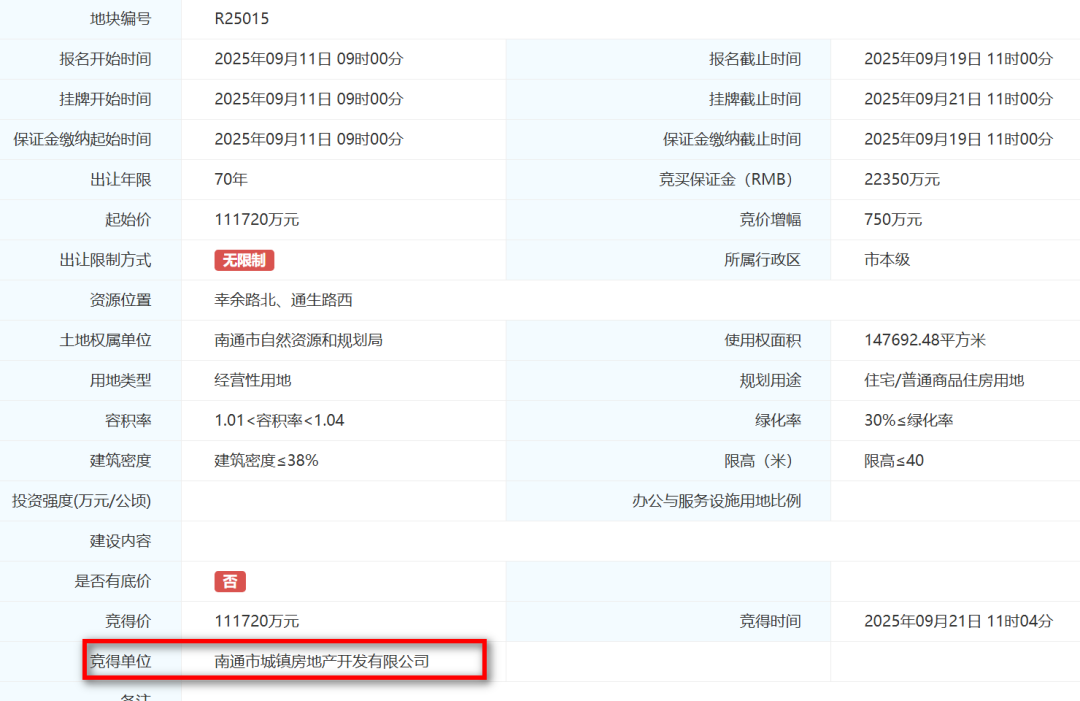Select 南通市自然资源和规划局 land owner text
The width and height of the screenshot is (1080, 701).
298,340
